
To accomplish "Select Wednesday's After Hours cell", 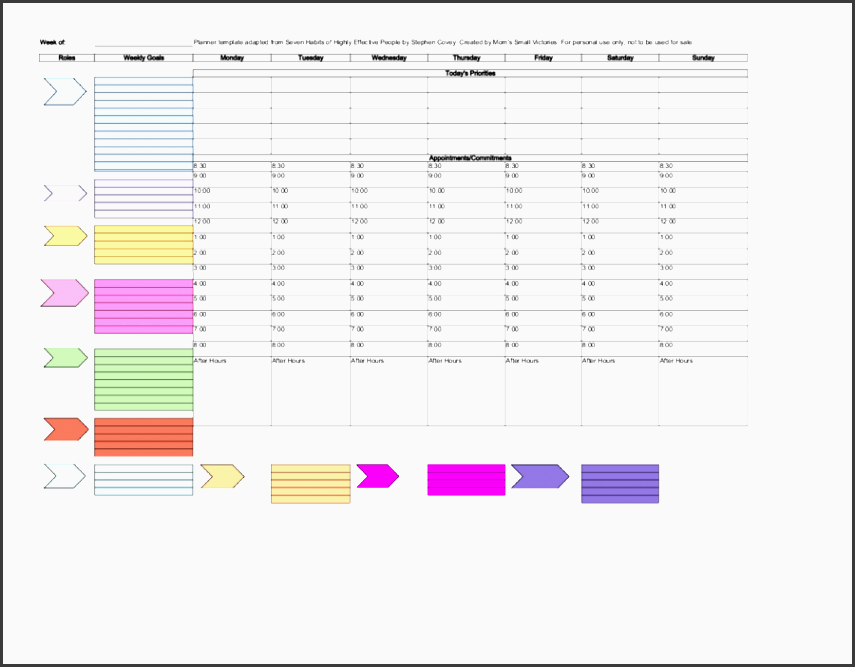I will 389,391.
